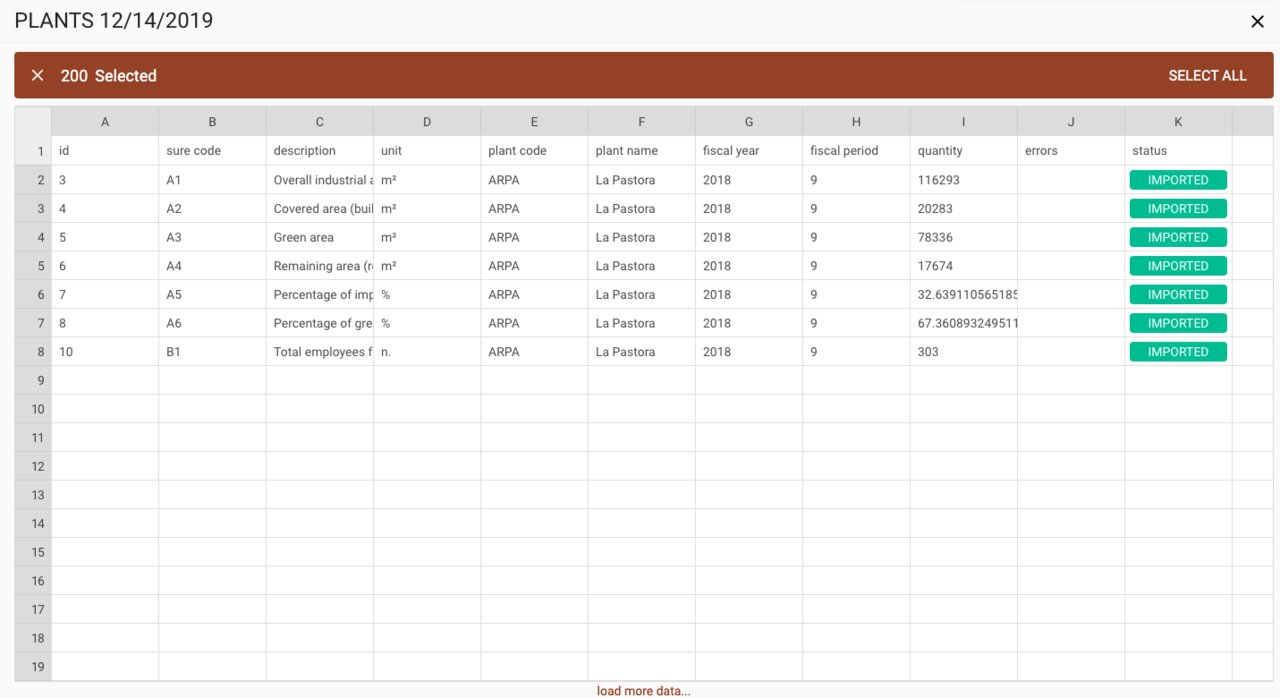Click the quantity cell showing 303

963,352
